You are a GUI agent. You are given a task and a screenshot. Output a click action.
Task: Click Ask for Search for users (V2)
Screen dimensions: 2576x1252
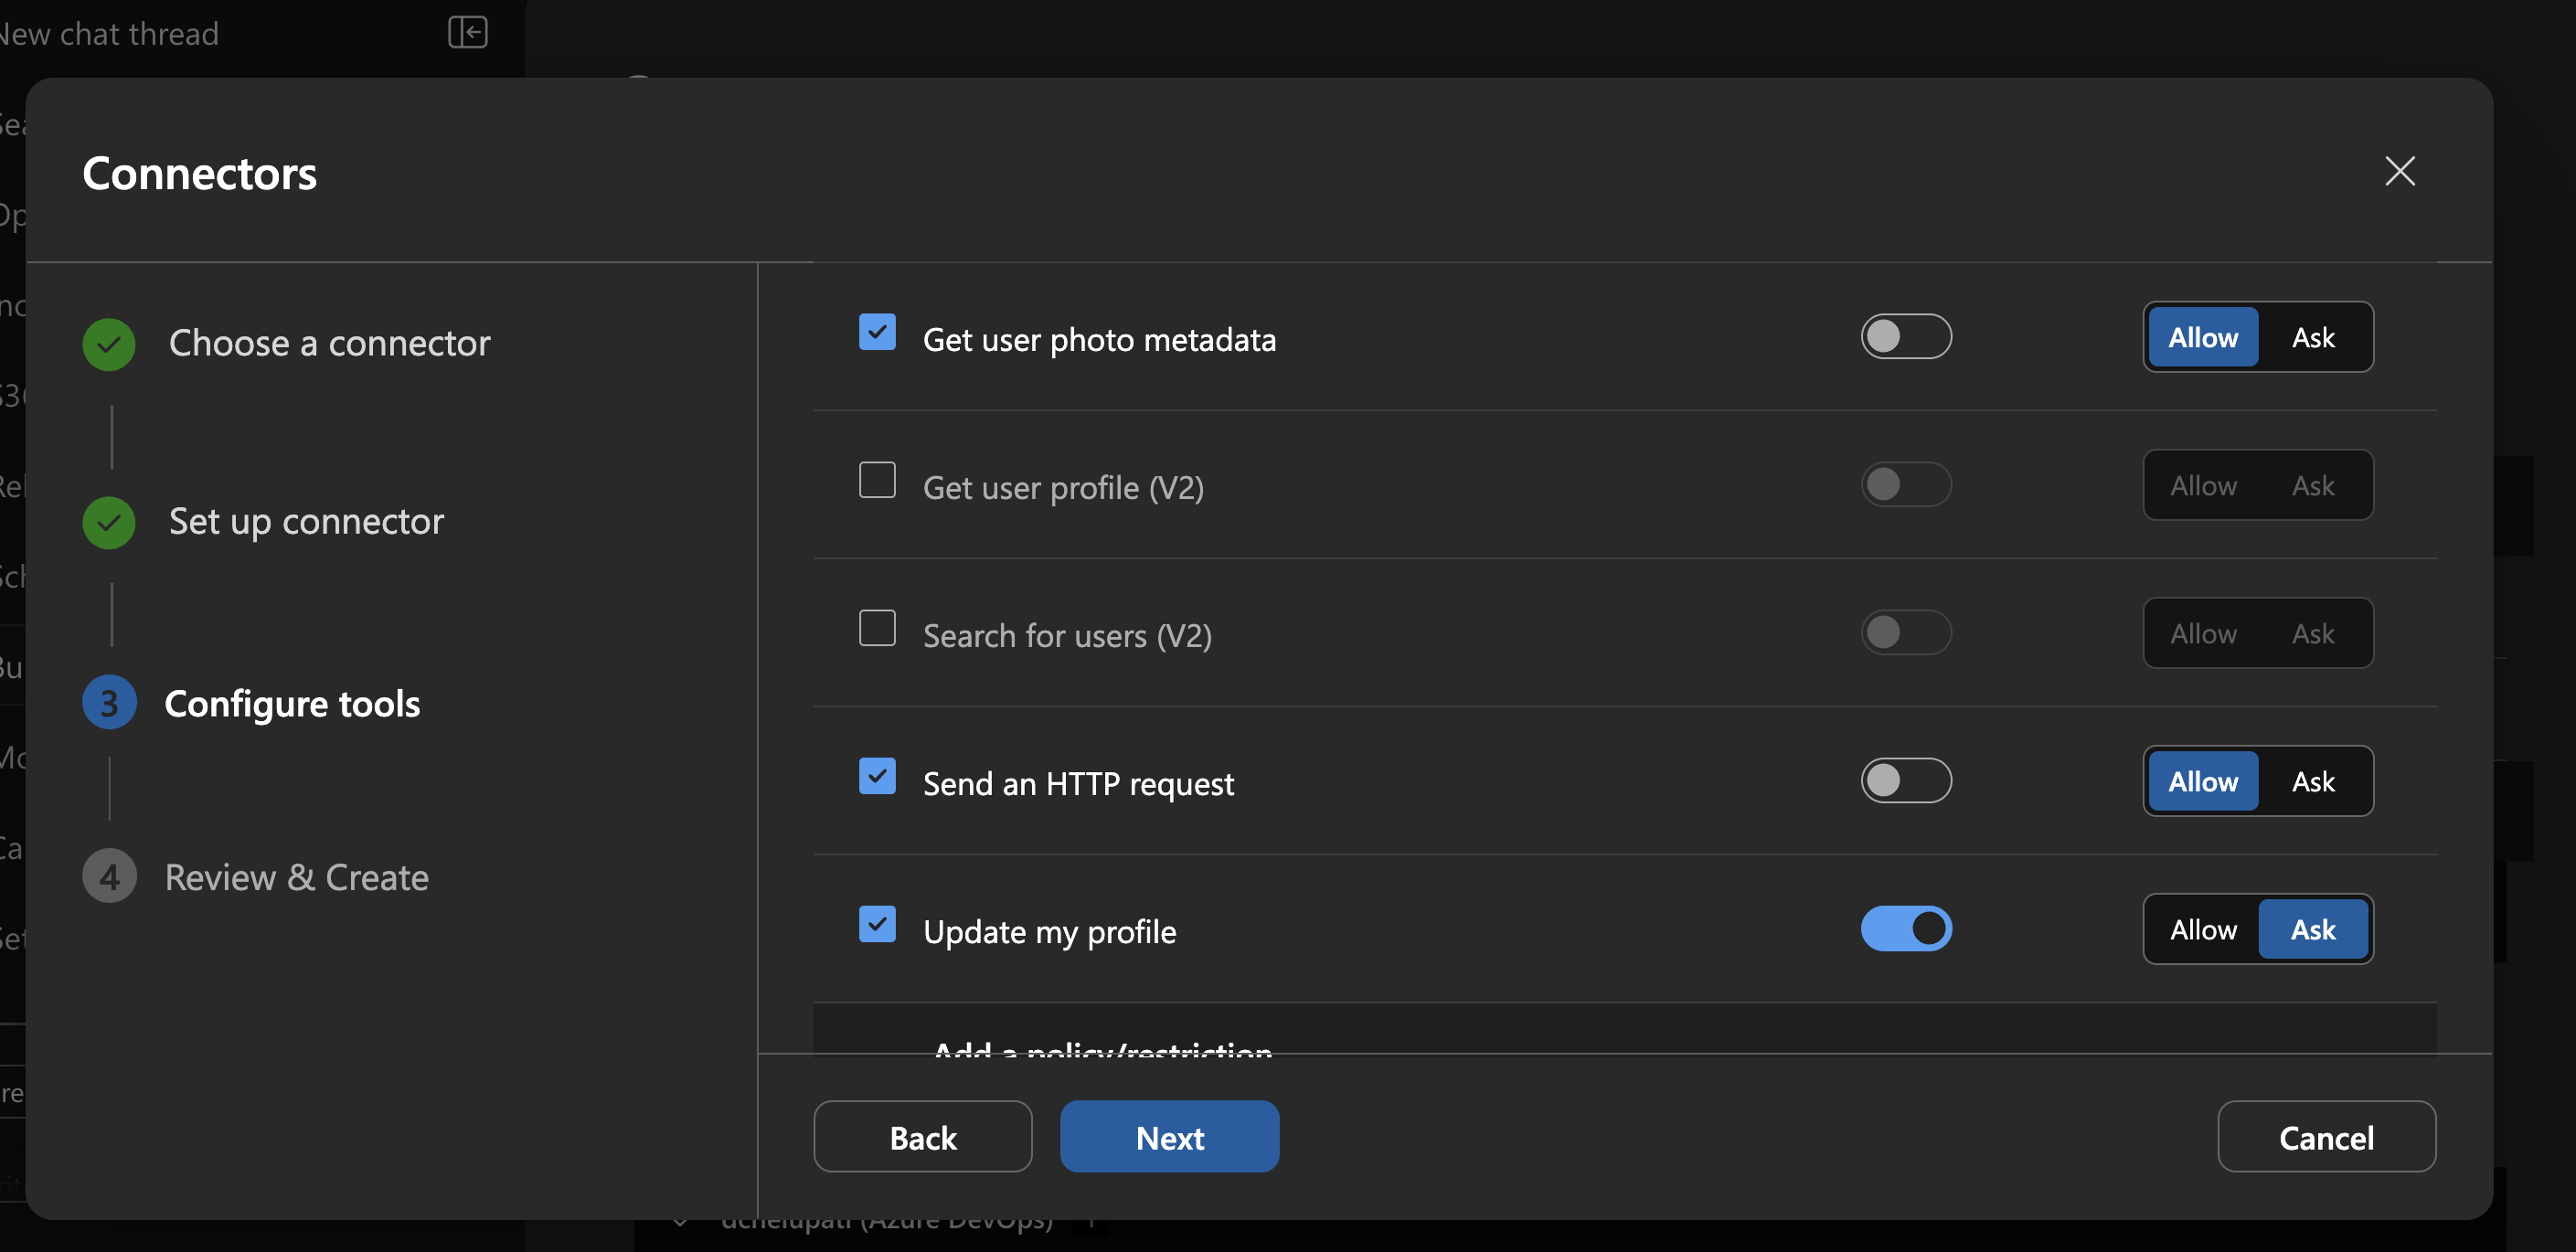pos(2312,633)
